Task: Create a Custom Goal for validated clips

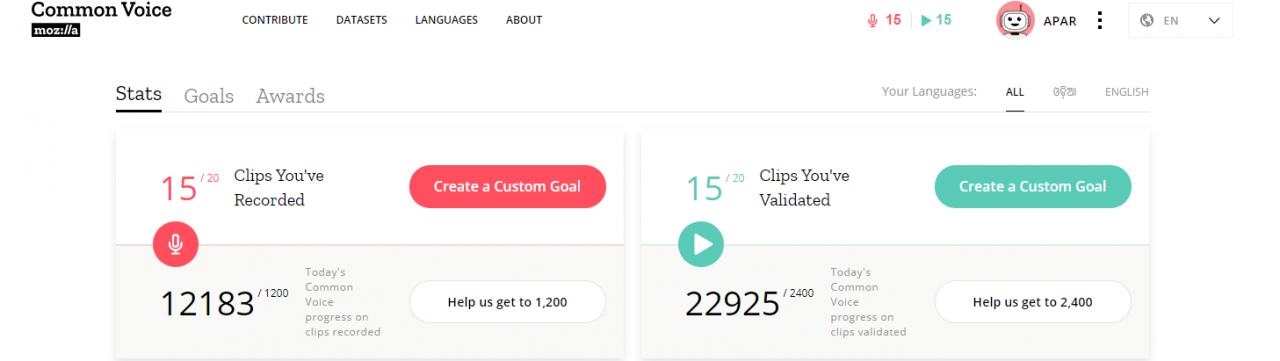Action: [1033, 186]
